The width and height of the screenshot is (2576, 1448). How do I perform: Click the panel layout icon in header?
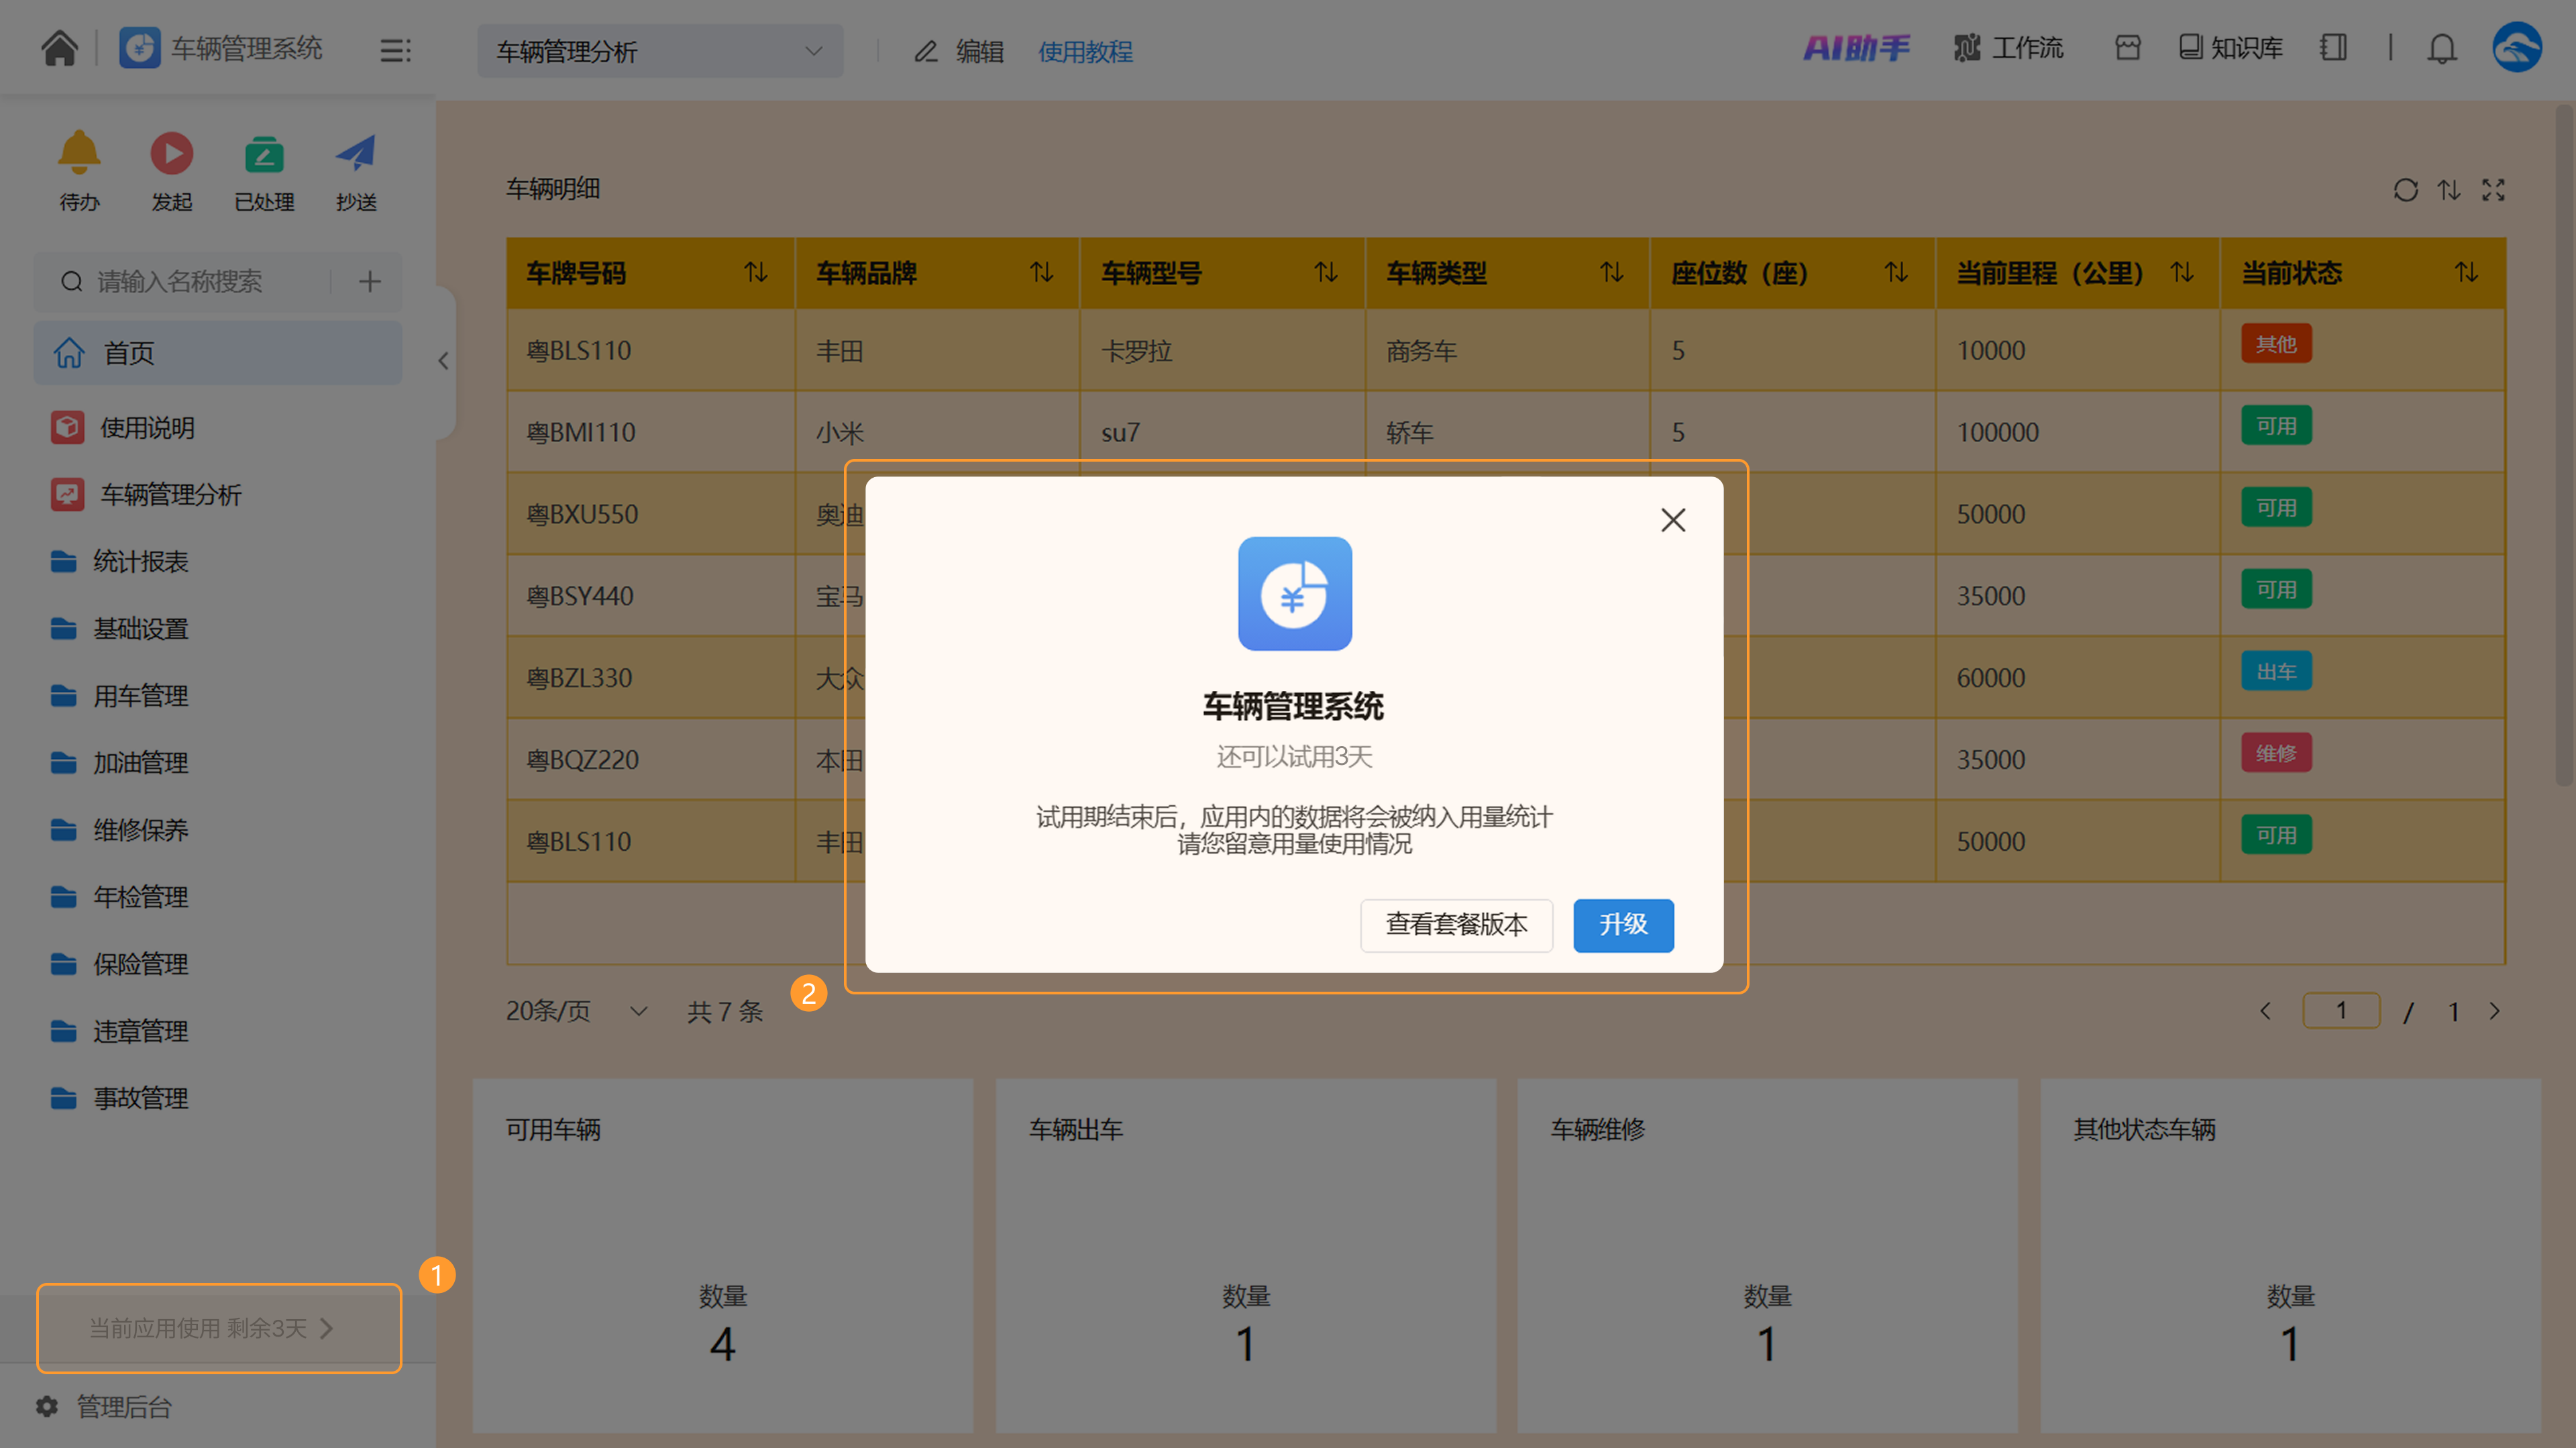[x=2334, y=48]
